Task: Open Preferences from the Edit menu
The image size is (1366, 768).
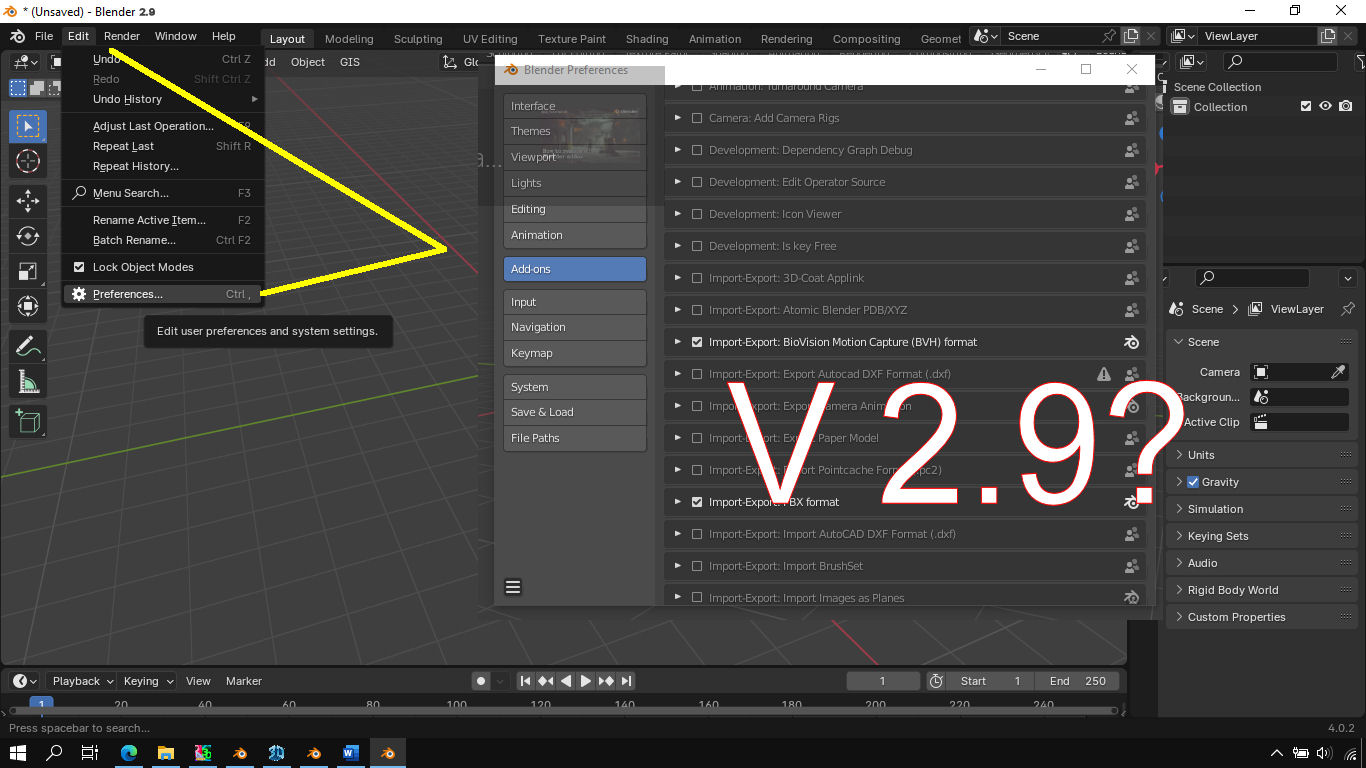Action: point(163,294)
